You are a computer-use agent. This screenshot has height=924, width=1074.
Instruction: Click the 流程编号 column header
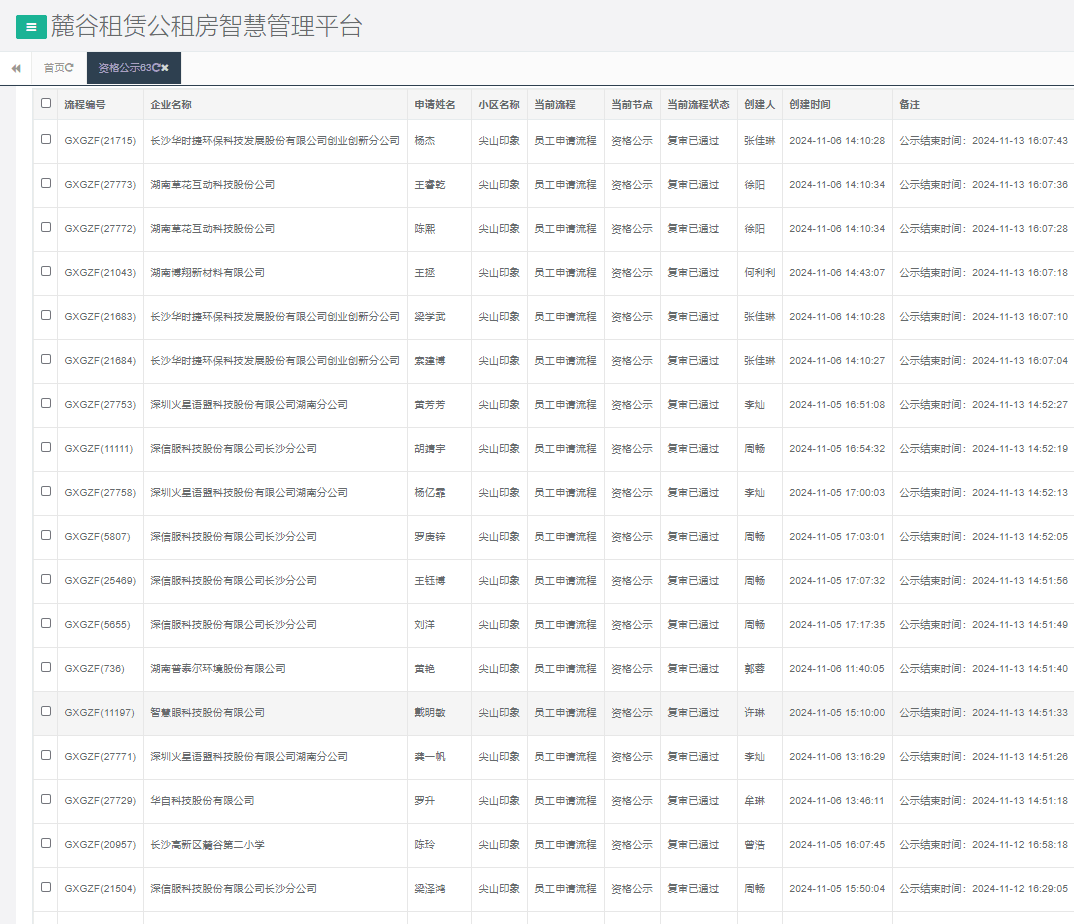[x=85, y=104]
